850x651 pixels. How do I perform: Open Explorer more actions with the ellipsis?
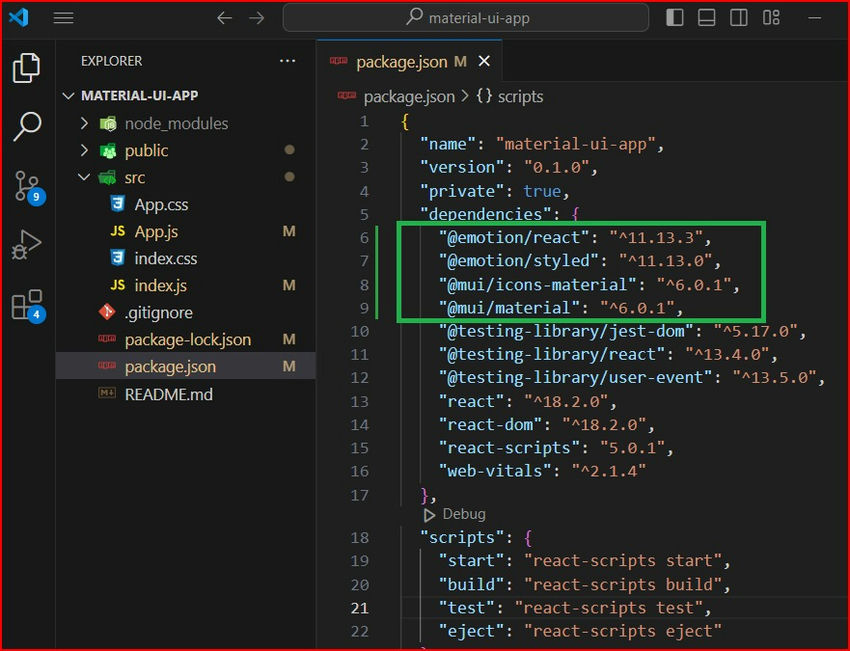(x=288, y=61)
